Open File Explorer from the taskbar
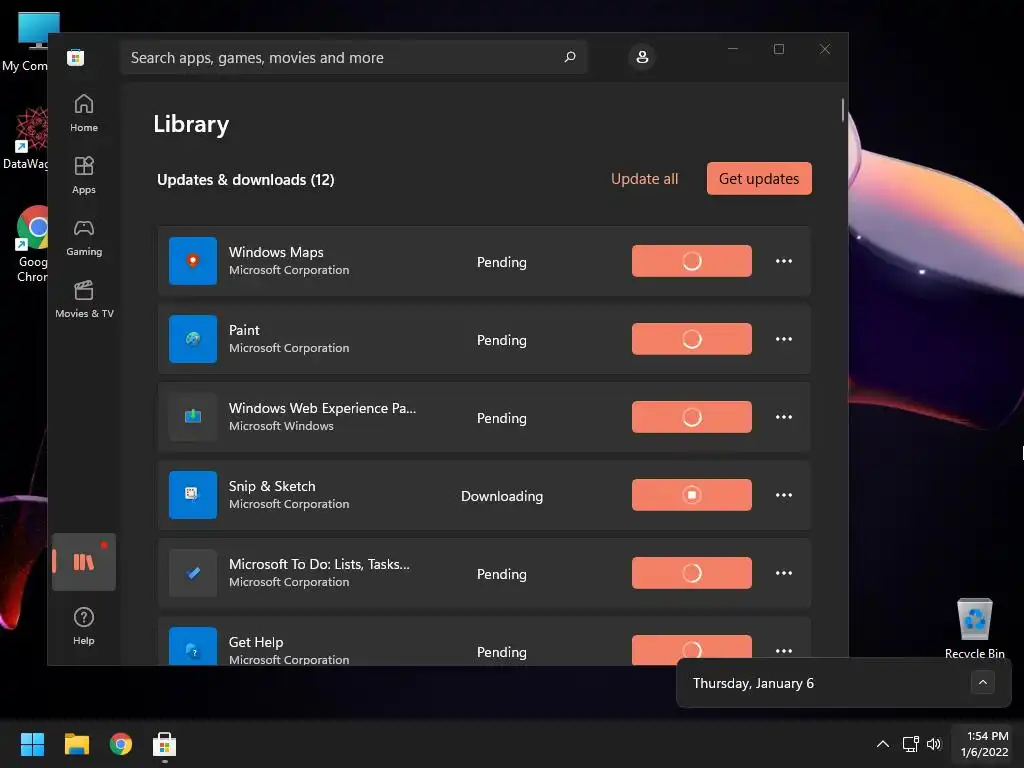The image size is (1024, 768). tap(76, 744)
